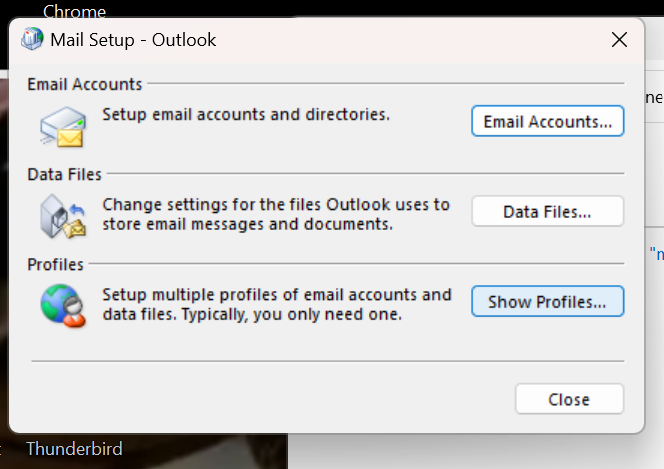Click the Email Accounts section heading
This screenshot has height=469, width=664.
[85, 84]
